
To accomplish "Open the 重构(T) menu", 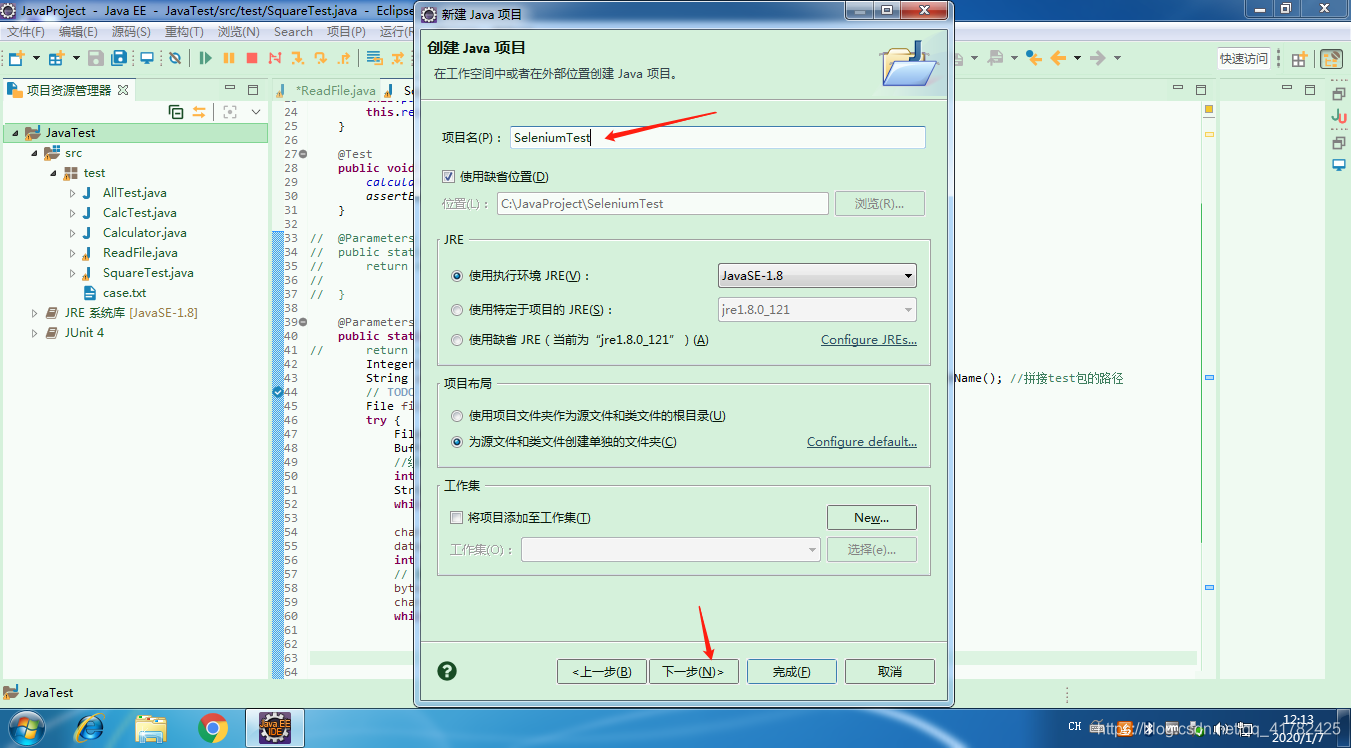I will pos(184,32).
